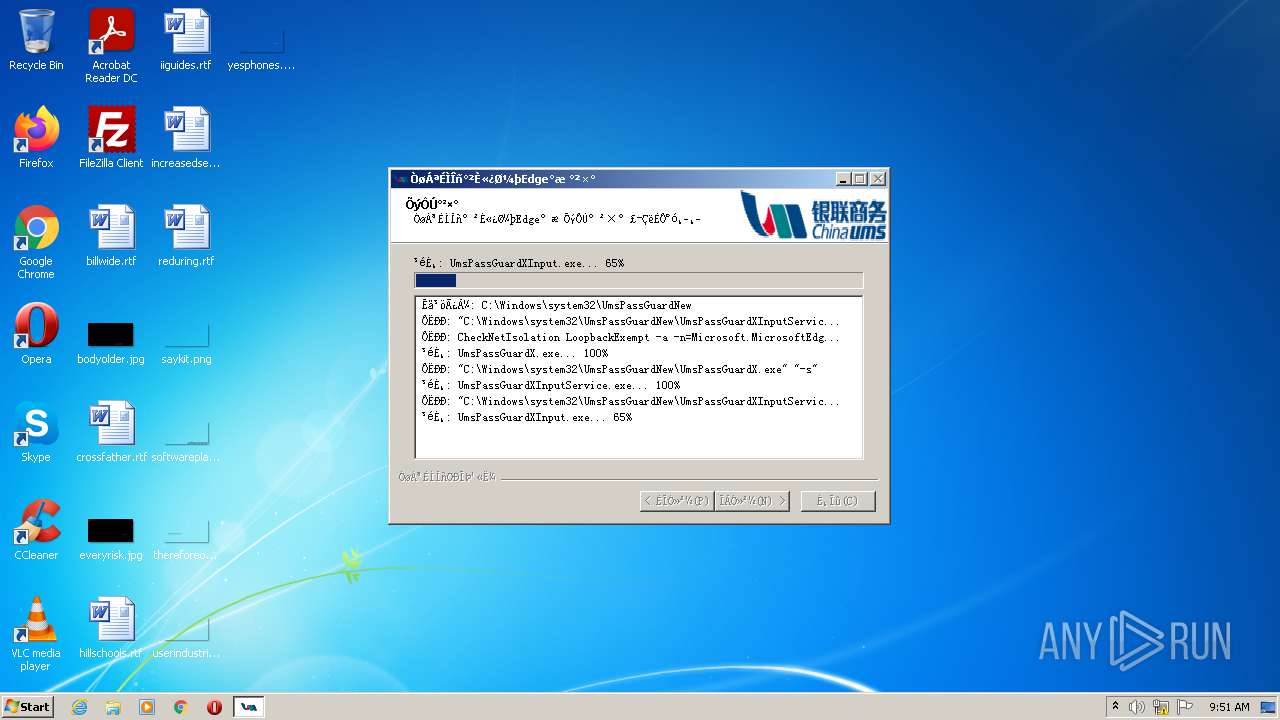Select everyrisk.jpg image file
The image size is (1280, 720).
point(111,538)
